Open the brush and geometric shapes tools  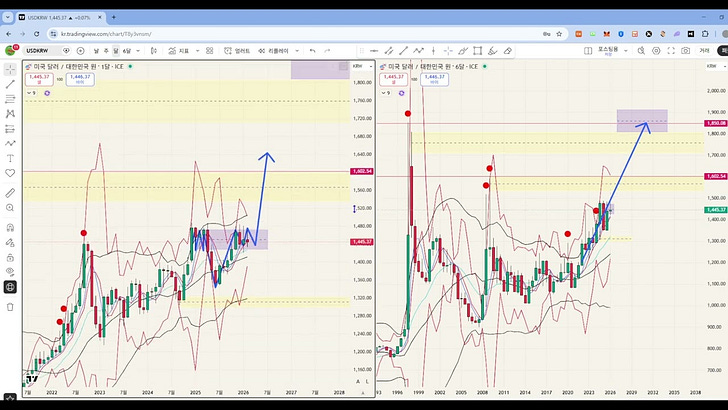click(10, 143)
